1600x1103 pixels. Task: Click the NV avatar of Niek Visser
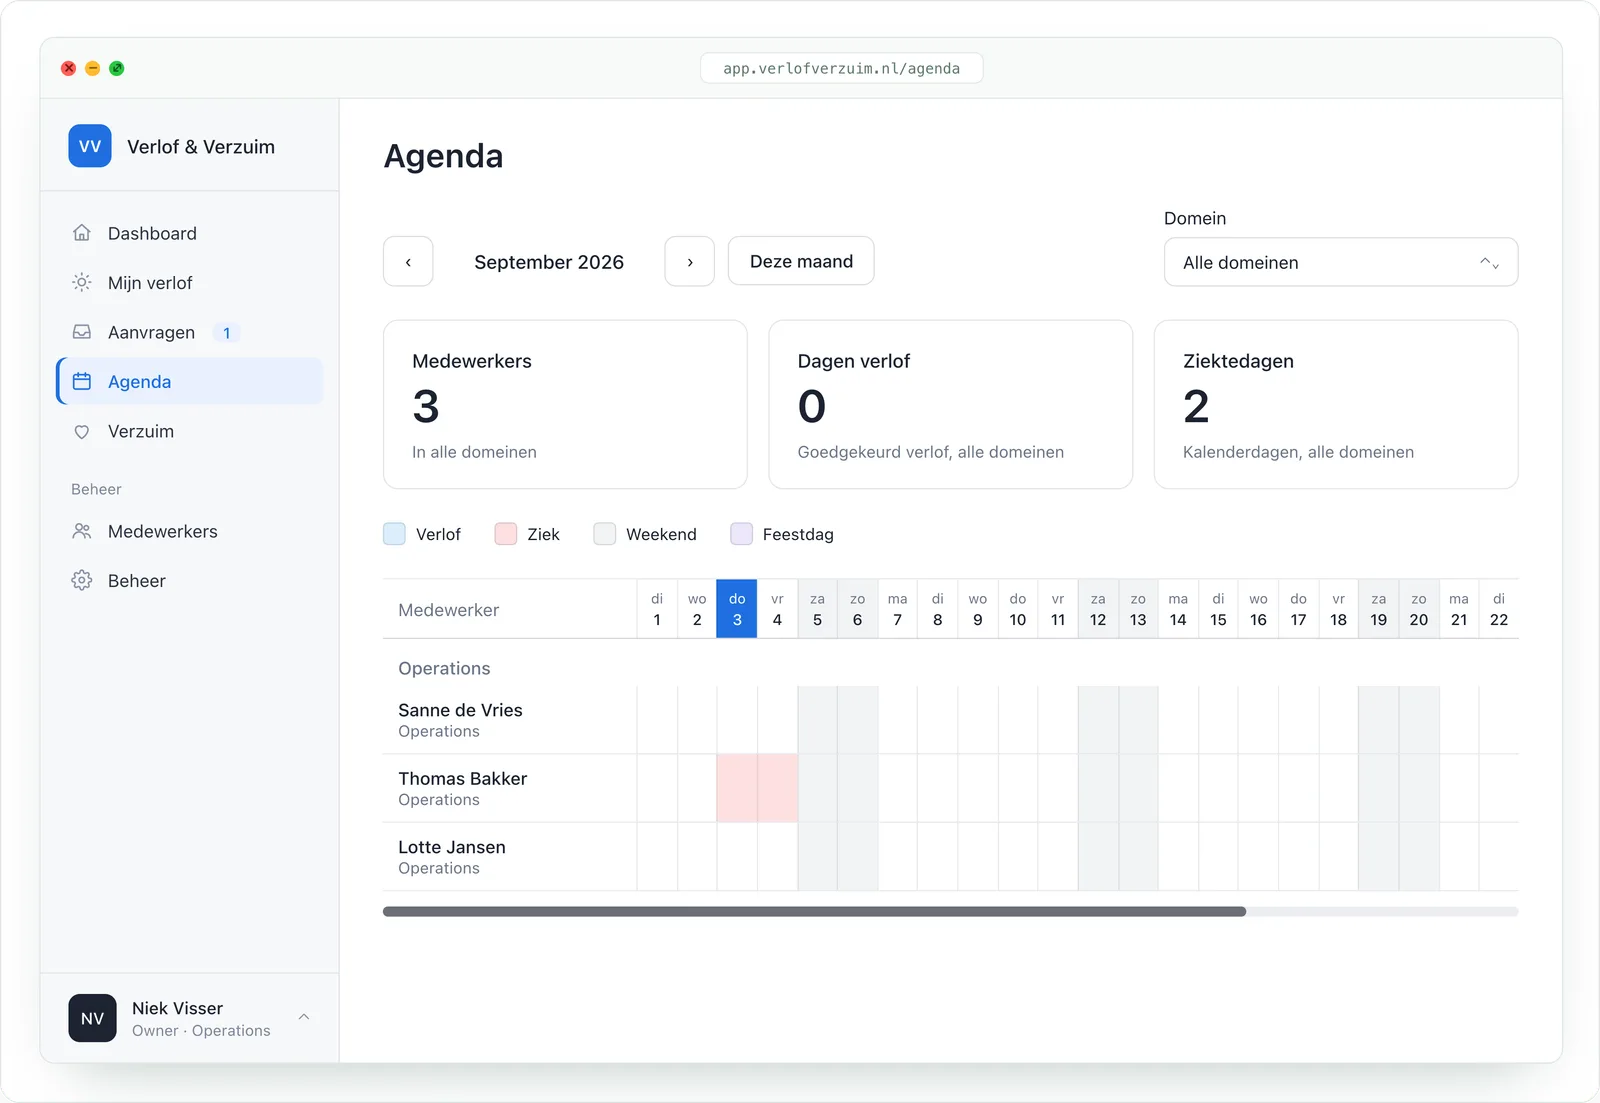pos(92,1018)
